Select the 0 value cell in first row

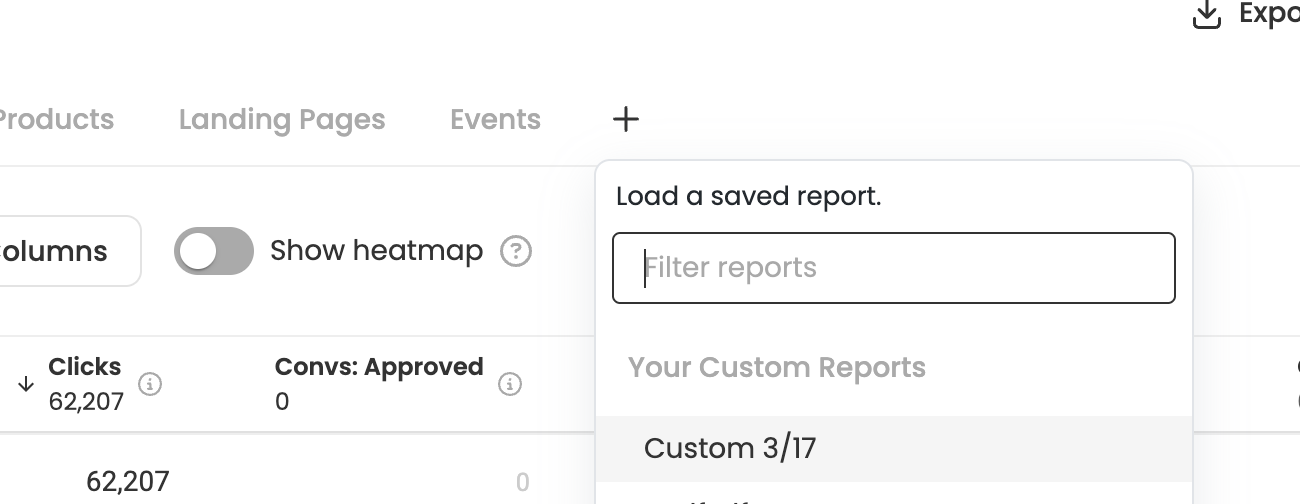(522, 482)
